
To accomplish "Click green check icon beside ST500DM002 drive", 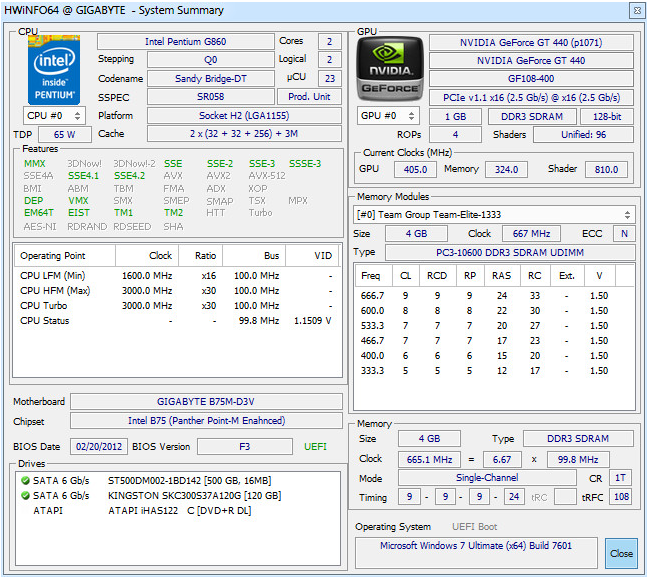I will [25, 480].
